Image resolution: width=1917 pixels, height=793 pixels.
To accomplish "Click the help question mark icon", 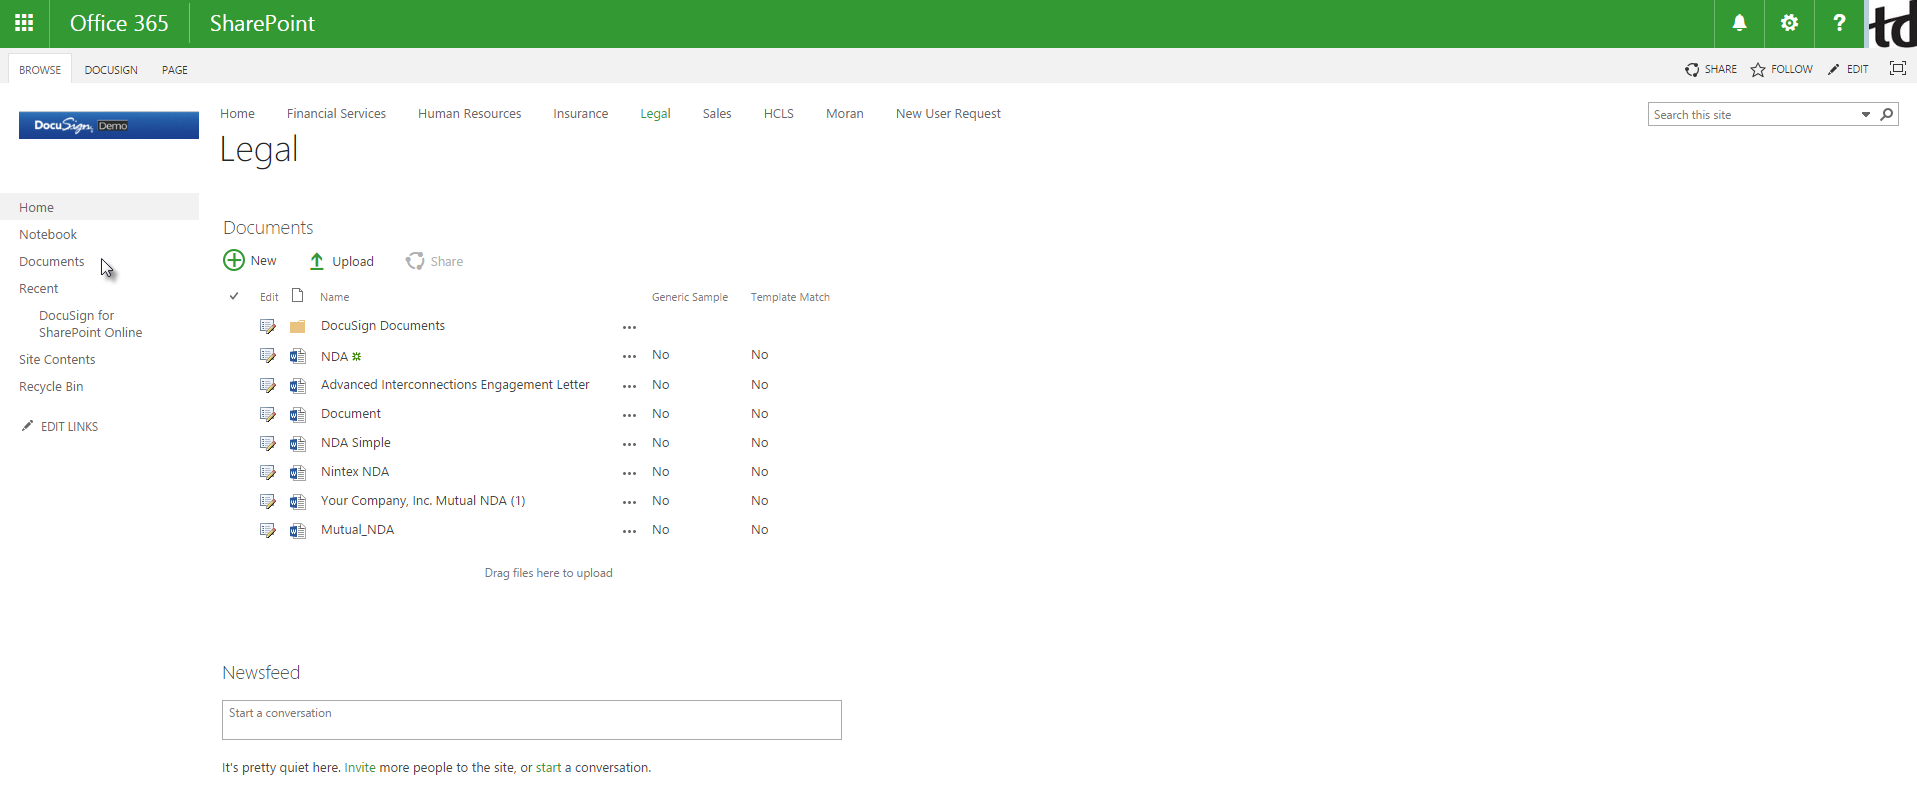I will (x=1838, y=23).
